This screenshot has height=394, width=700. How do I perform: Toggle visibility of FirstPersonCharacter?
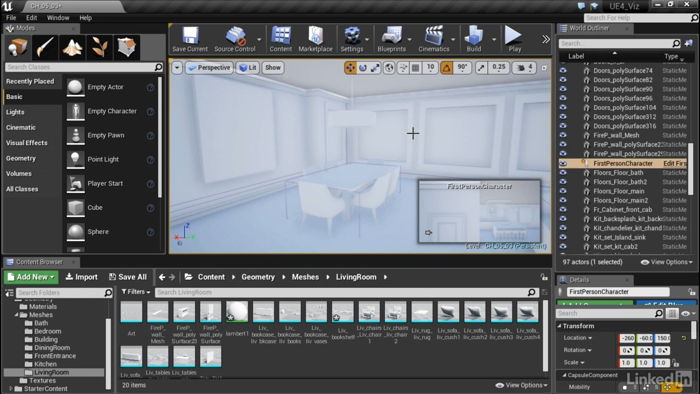[563, 163]
